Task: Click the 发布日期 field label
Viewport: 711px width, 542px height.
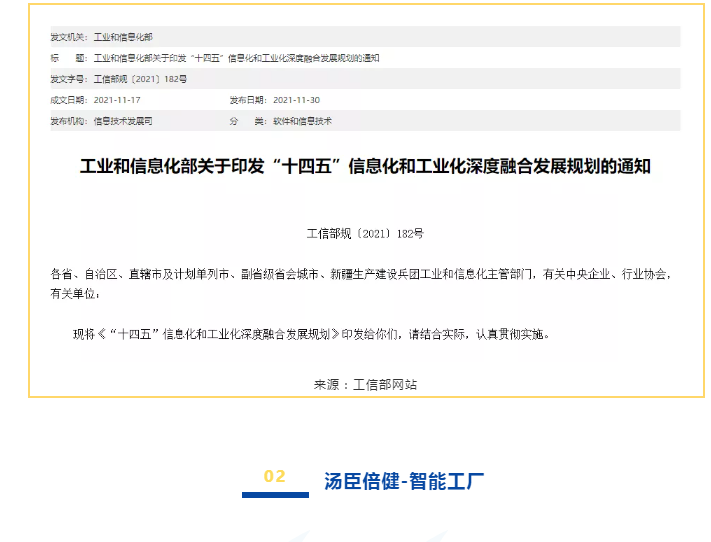Action: pos(248,100)
